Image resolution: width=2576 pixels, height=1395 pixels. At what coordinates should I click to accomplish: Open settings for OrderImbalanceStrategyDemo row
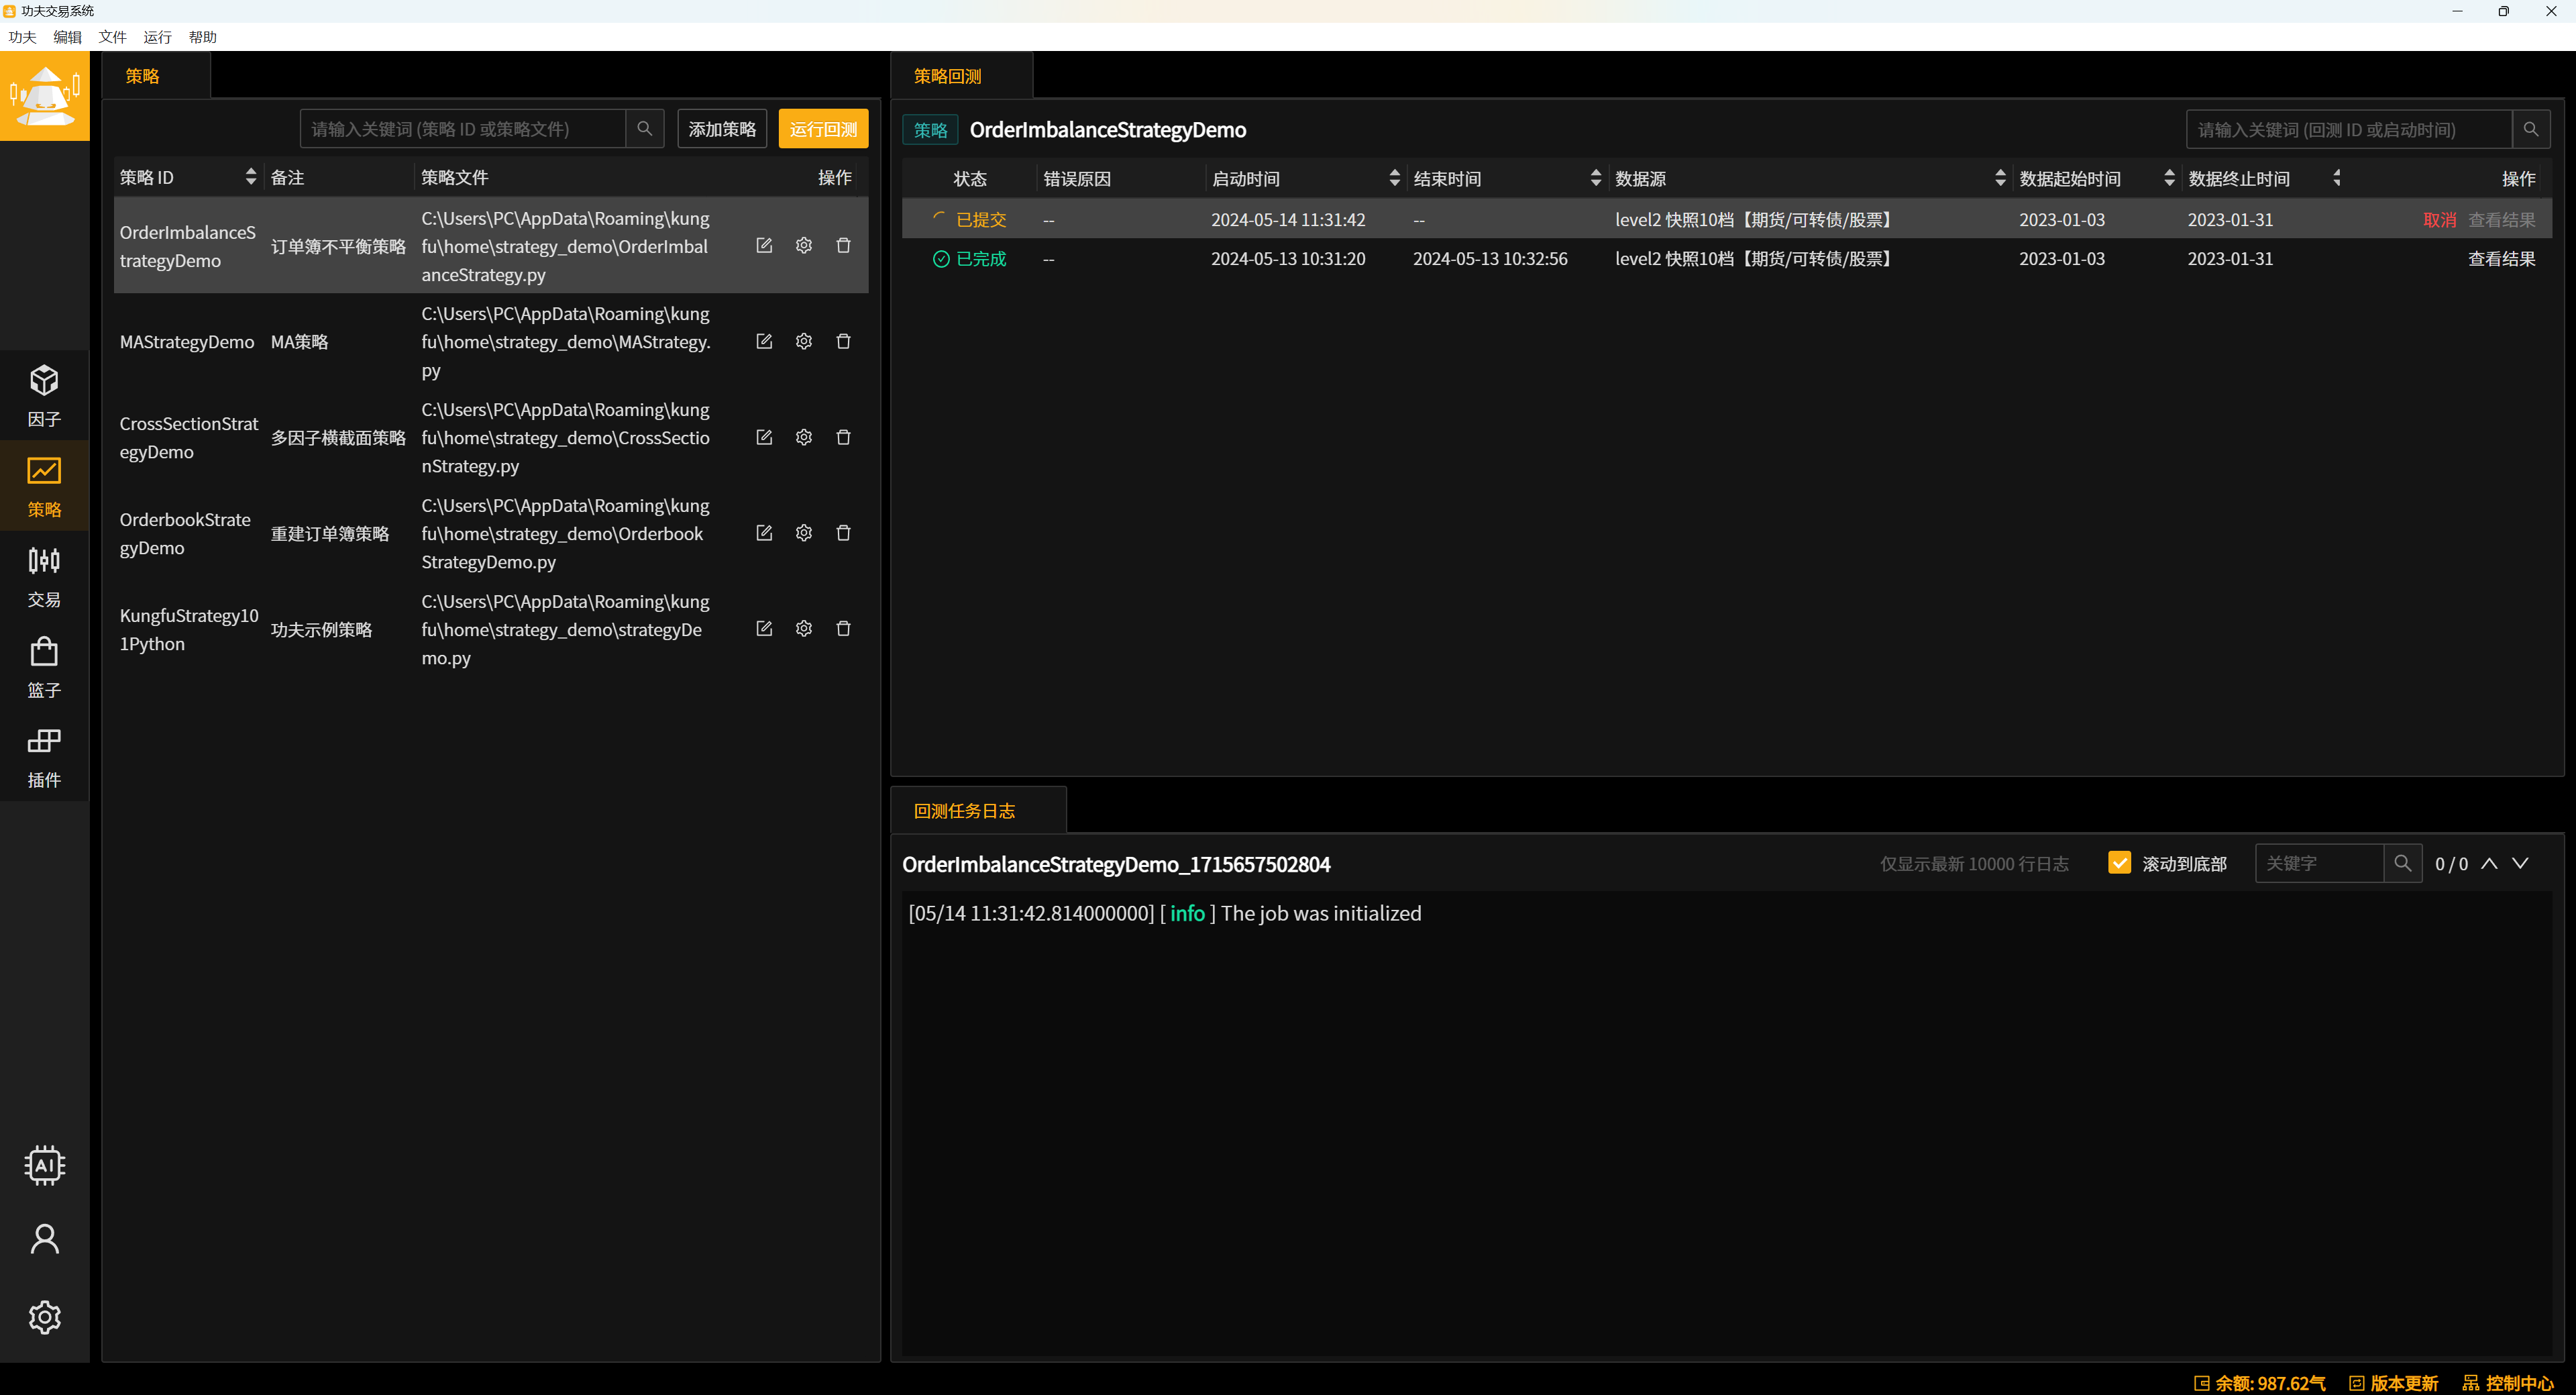804,245
